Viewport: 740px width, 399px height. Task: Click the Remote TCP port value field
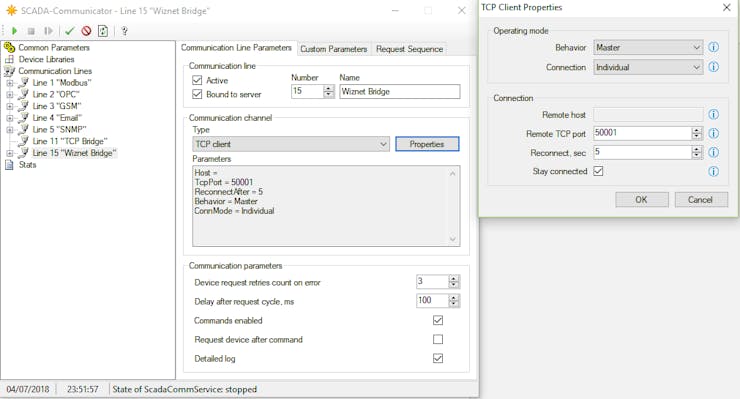(642, 134)
